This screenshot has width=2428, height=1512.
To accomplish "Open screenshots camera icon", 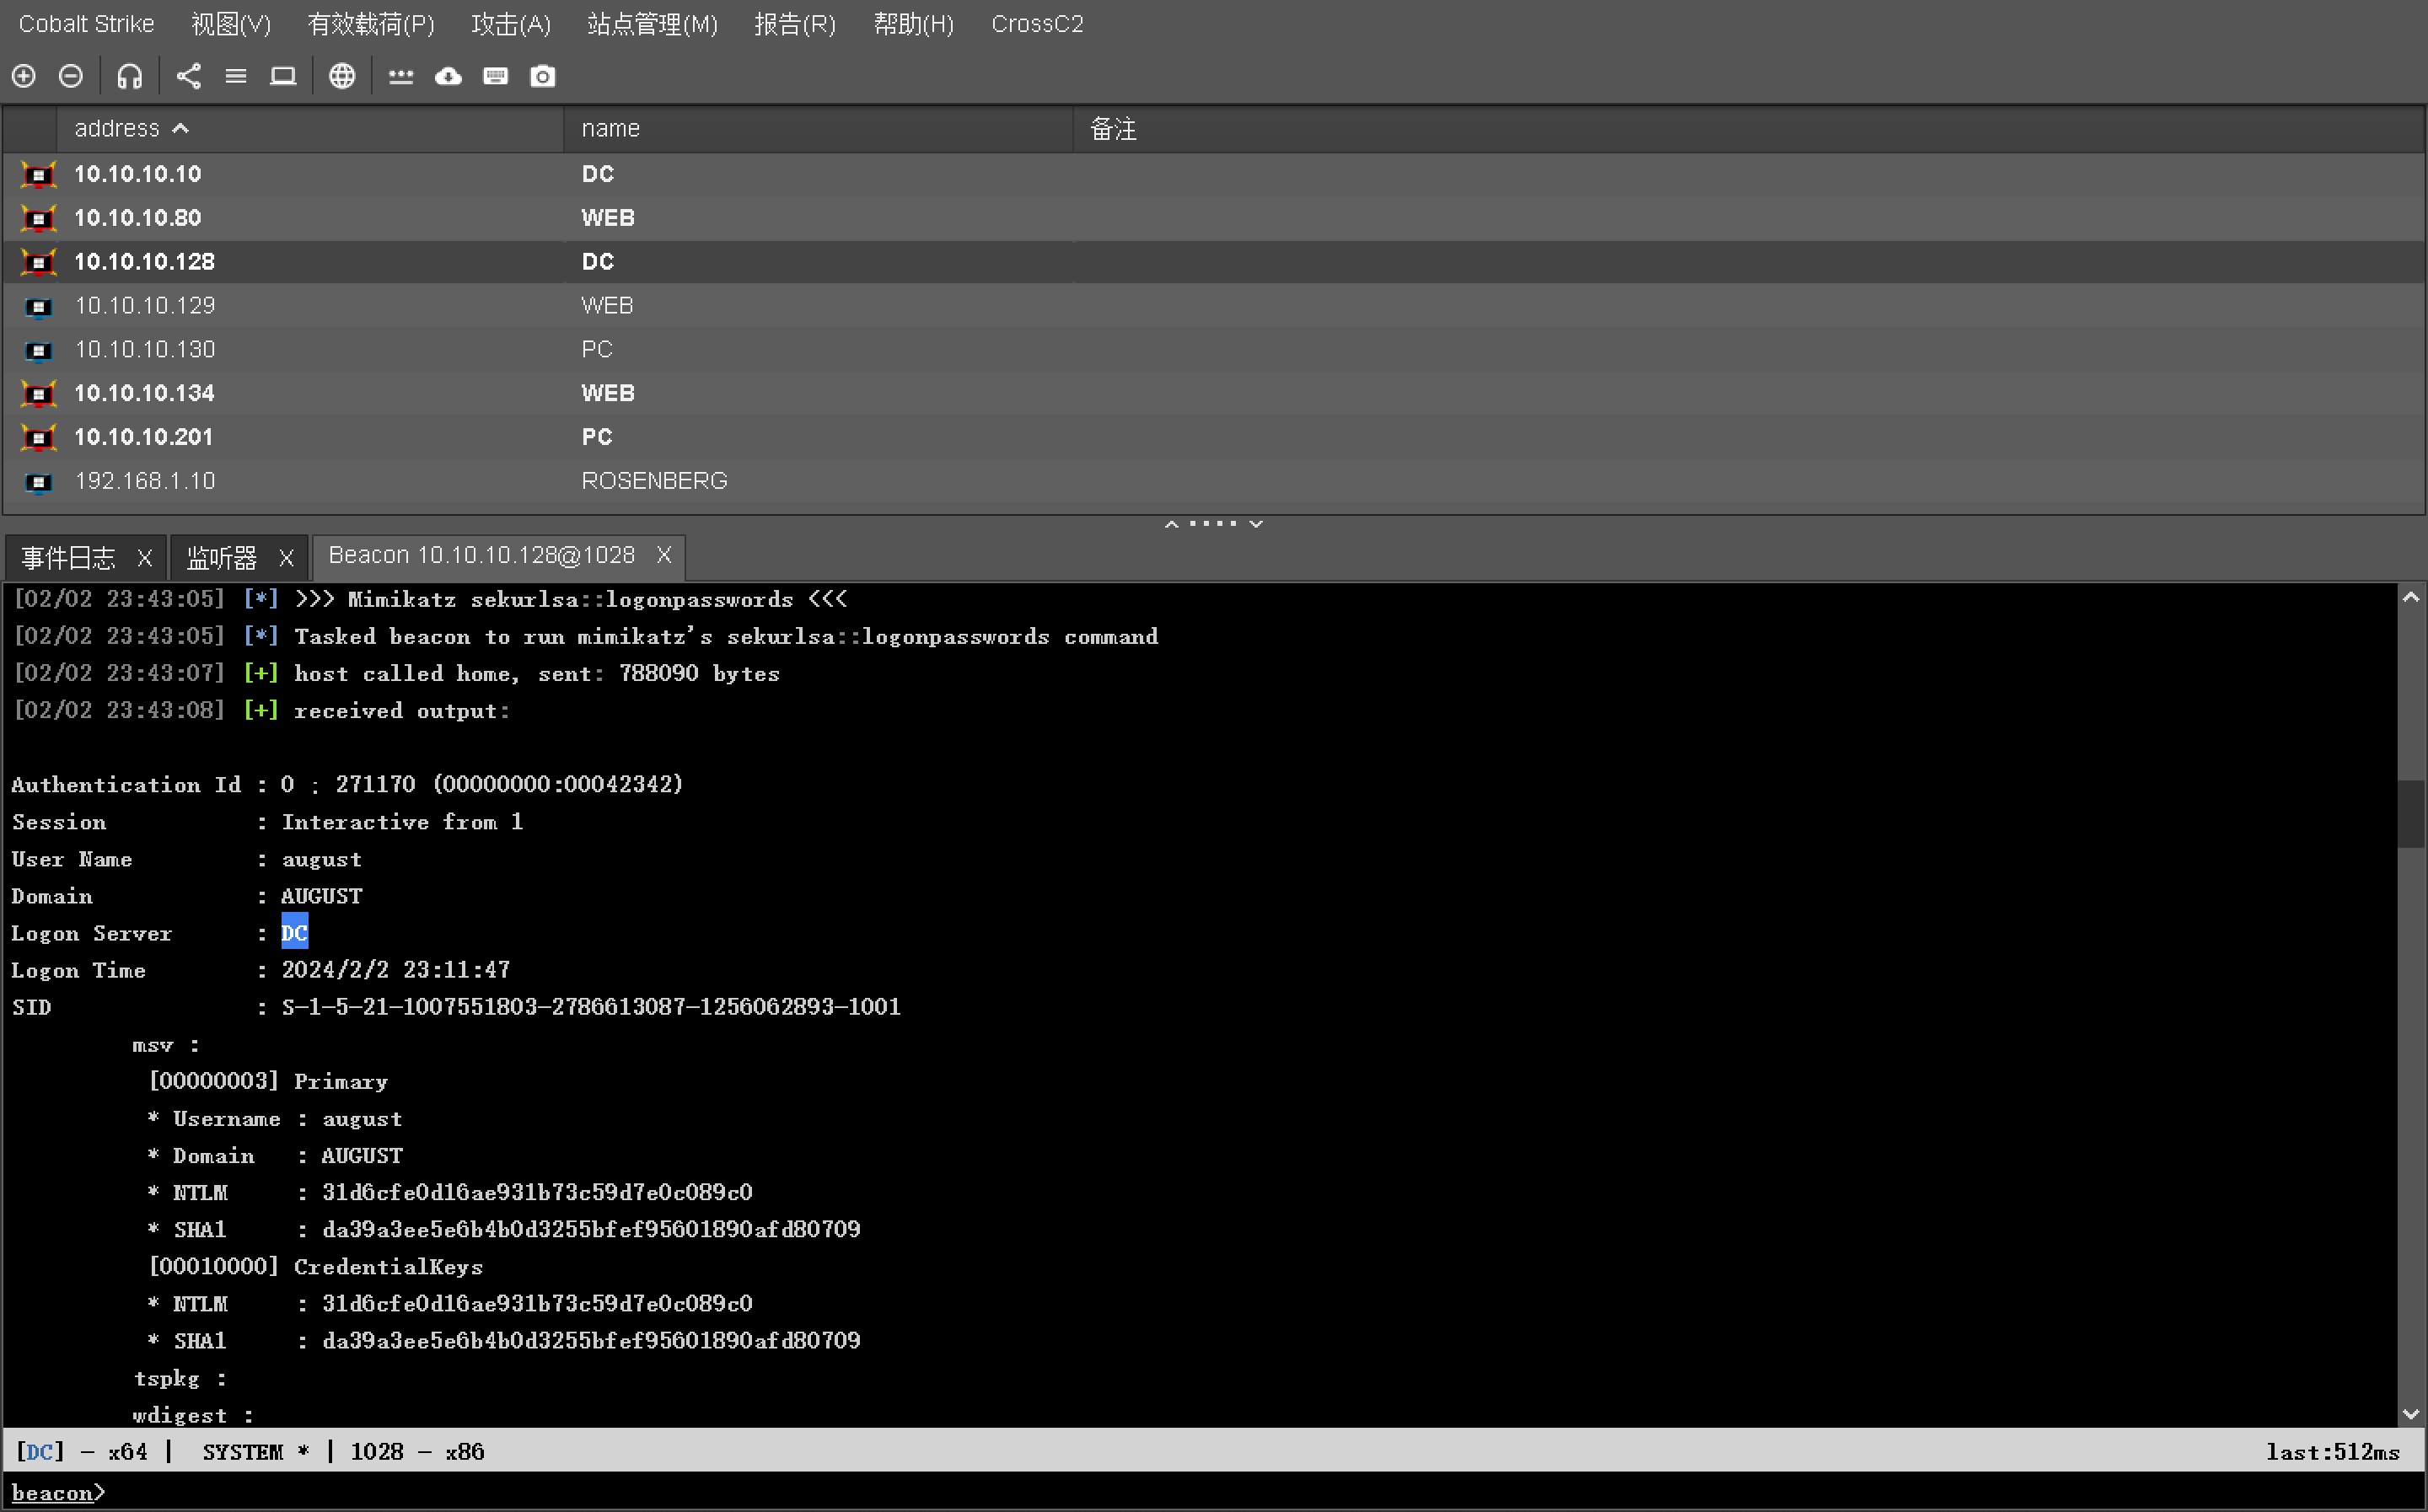I will 543,76.
